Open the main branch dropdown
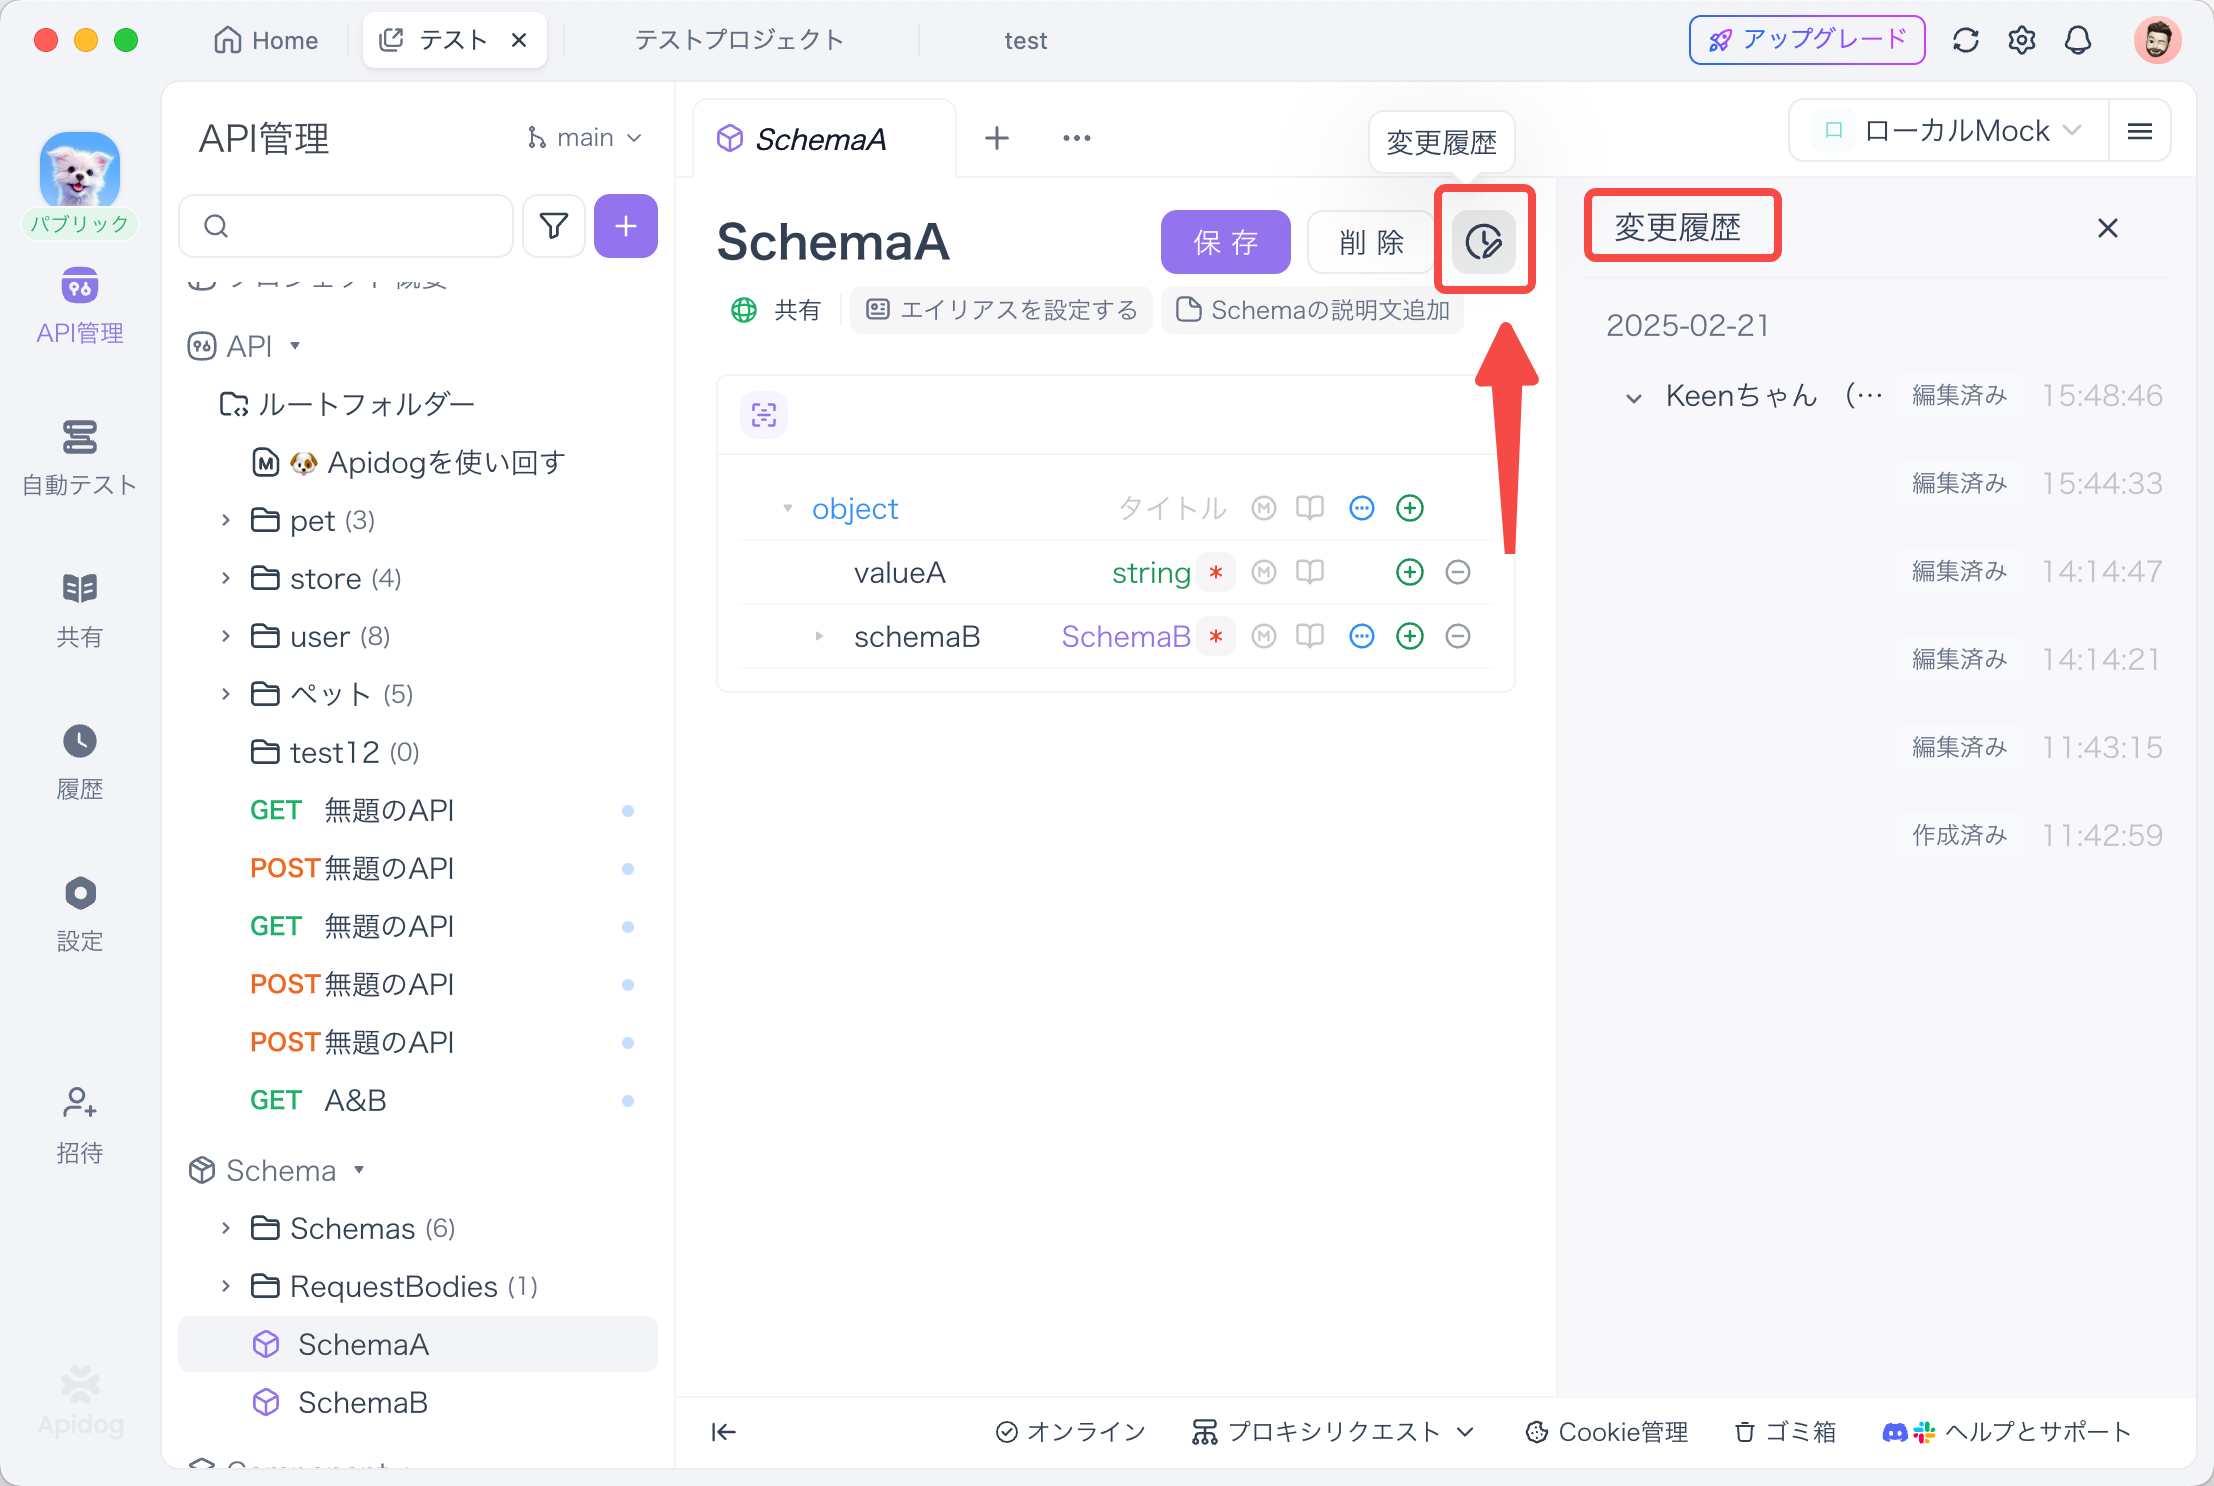The width and height of the screenshot is (2214, 1486). [x=585, y=138]
